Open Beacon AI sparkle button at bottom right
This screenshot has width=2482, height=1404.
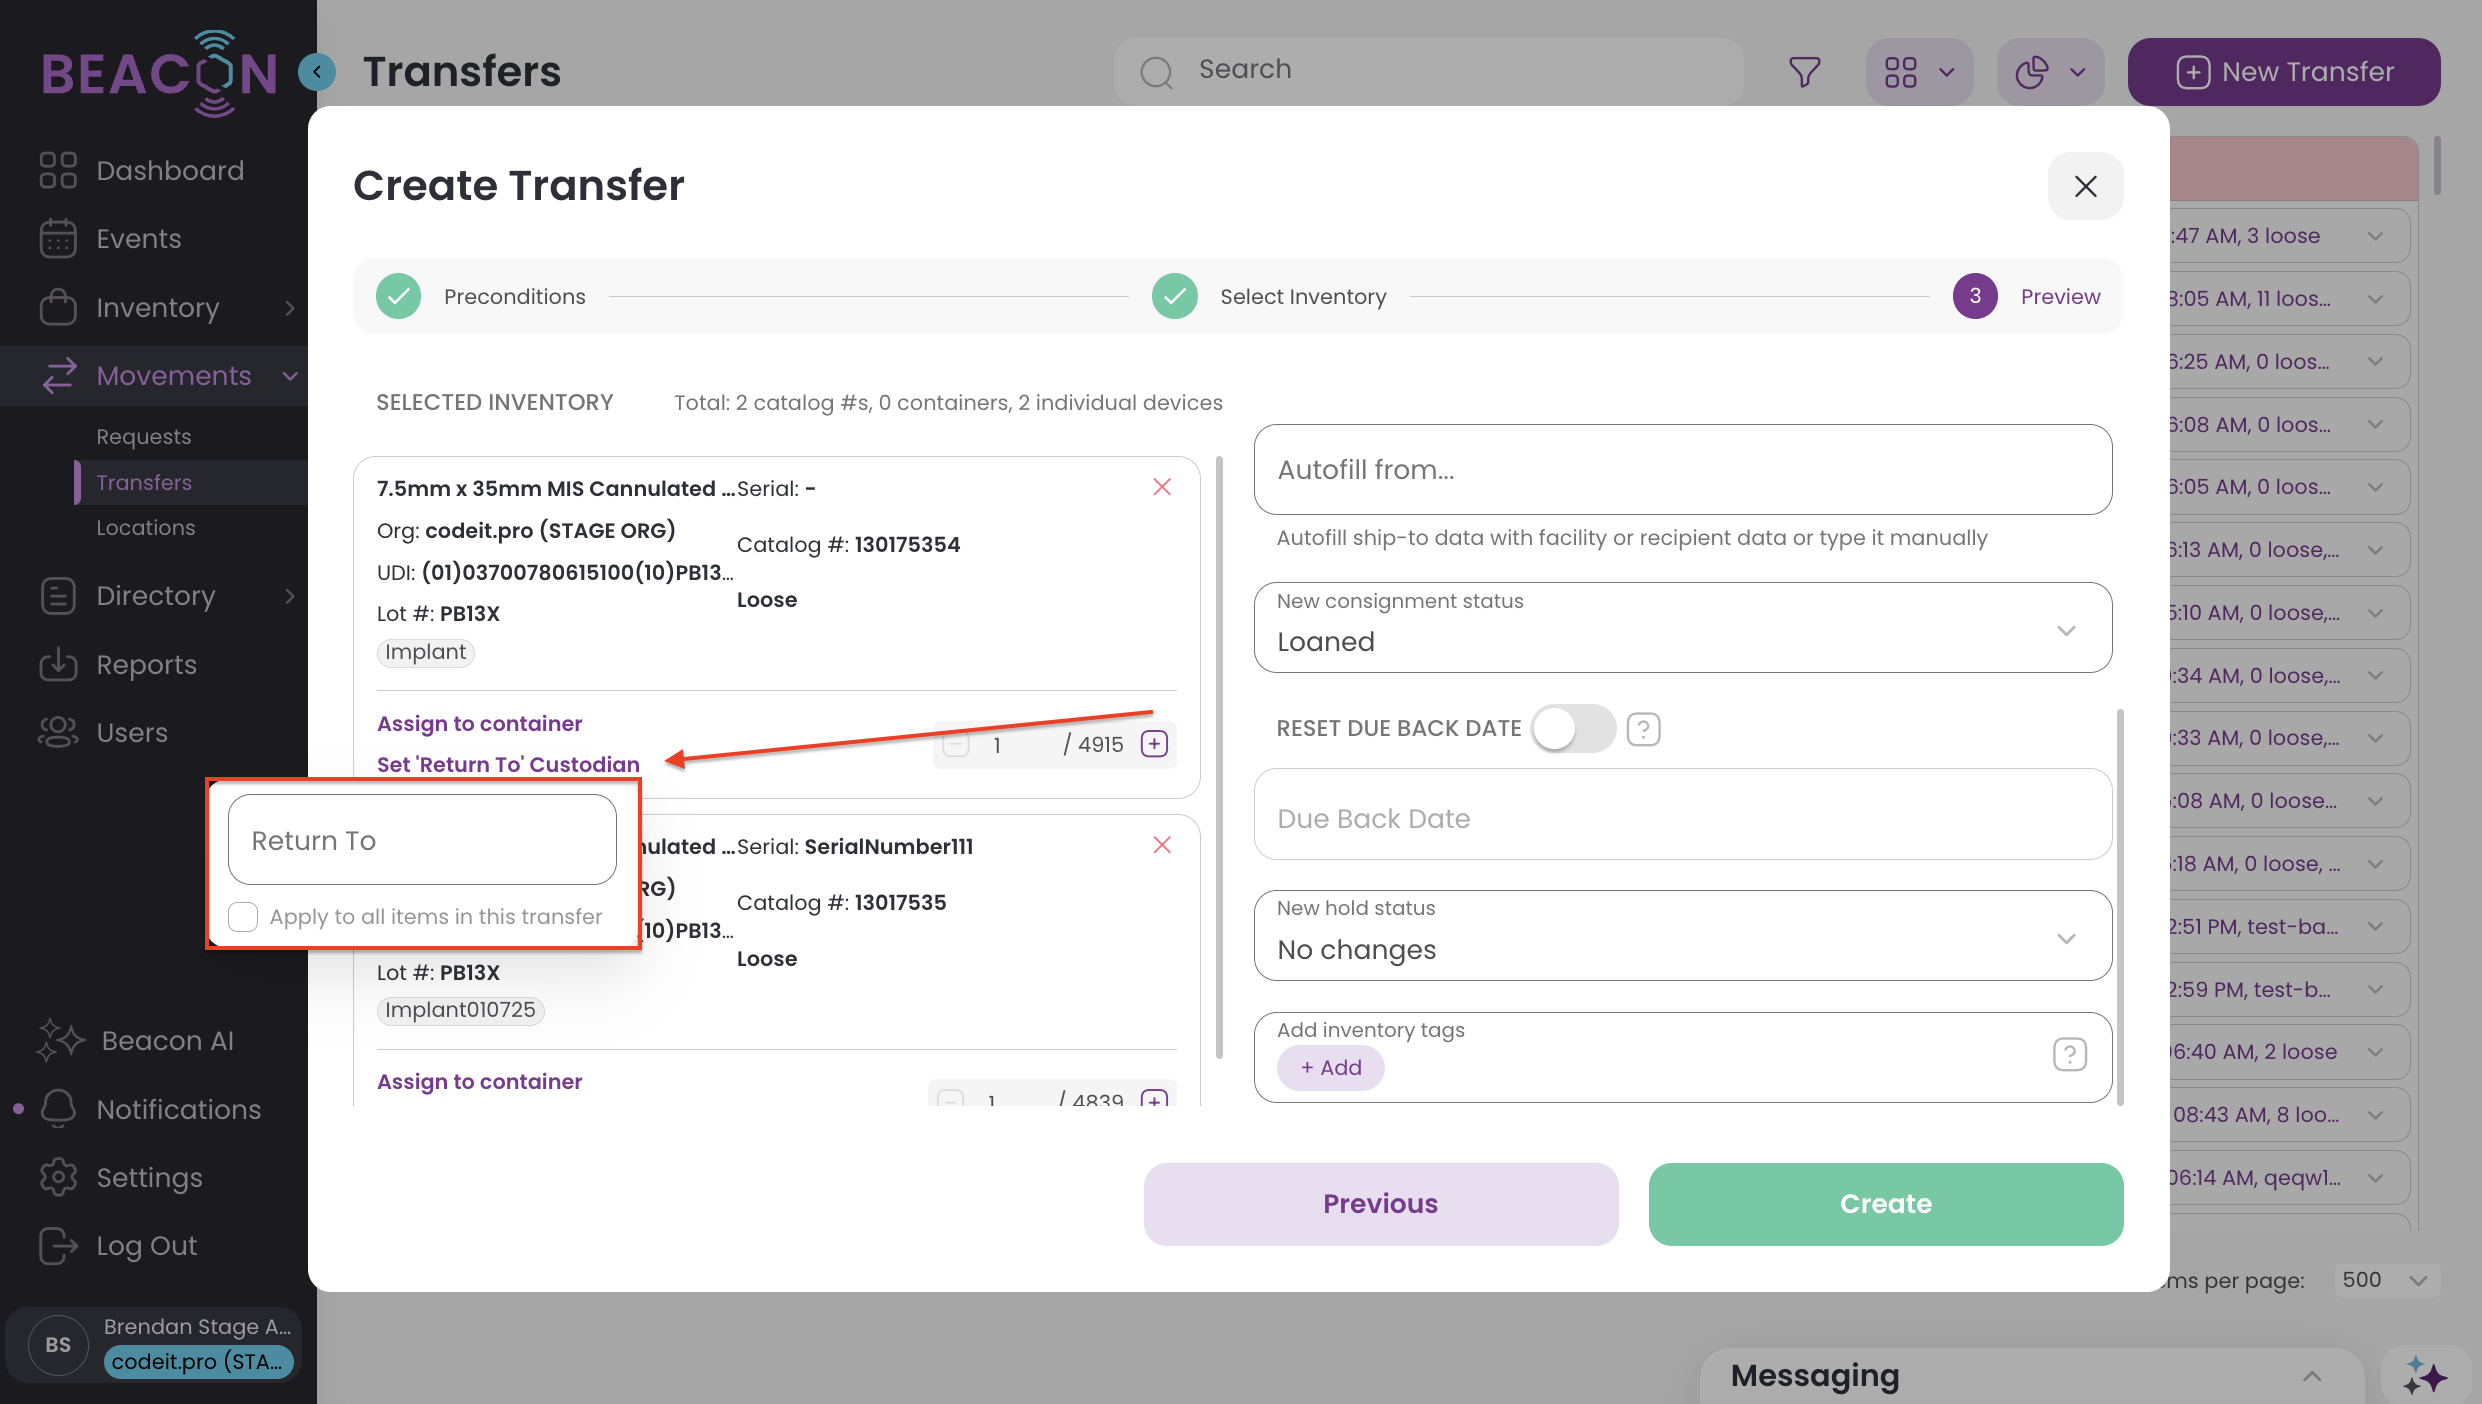click(x=2424, y=1377)
